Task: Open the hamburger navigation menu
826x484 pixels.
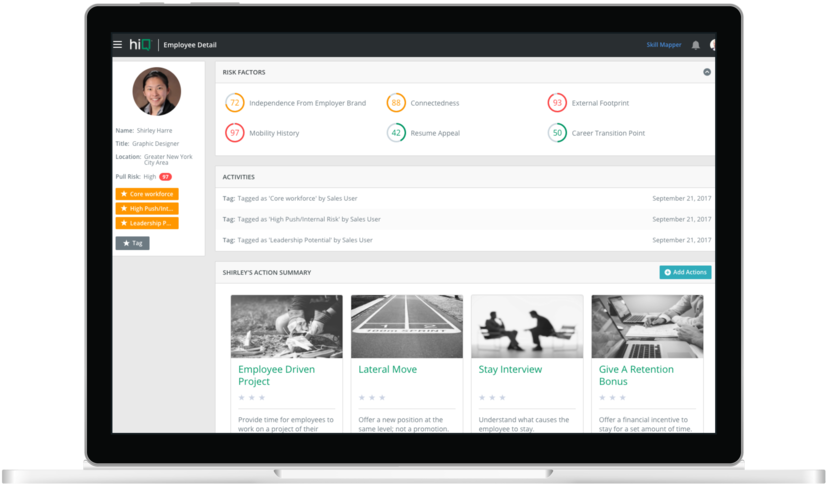Action: tap(118, 45)
